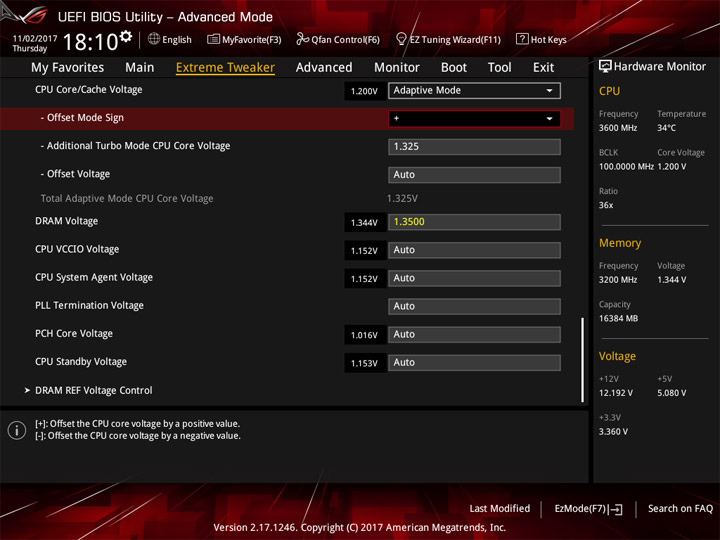Screen dimensions: 720x540
Task: Click the EZ Tuning Wizard lightbulb icon
Action: [x=401, y=39]
